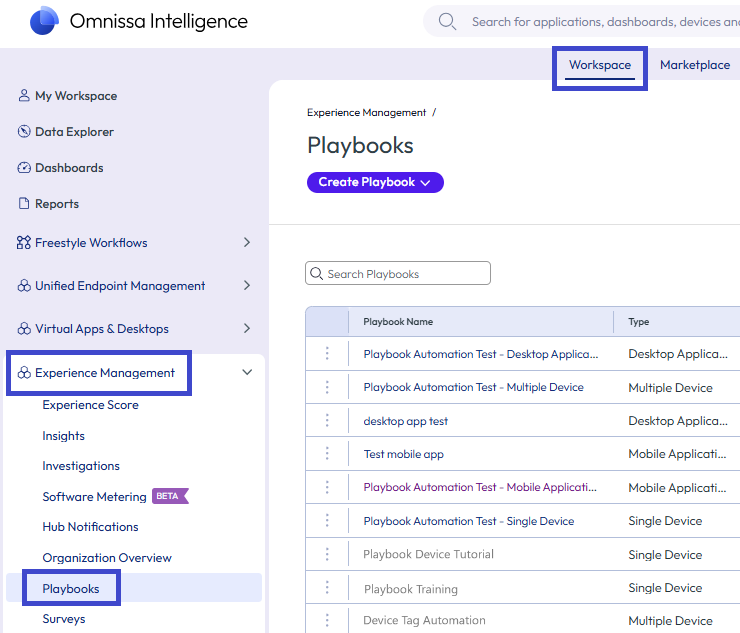Select Playbooks in the sidebar

[71, 589]
